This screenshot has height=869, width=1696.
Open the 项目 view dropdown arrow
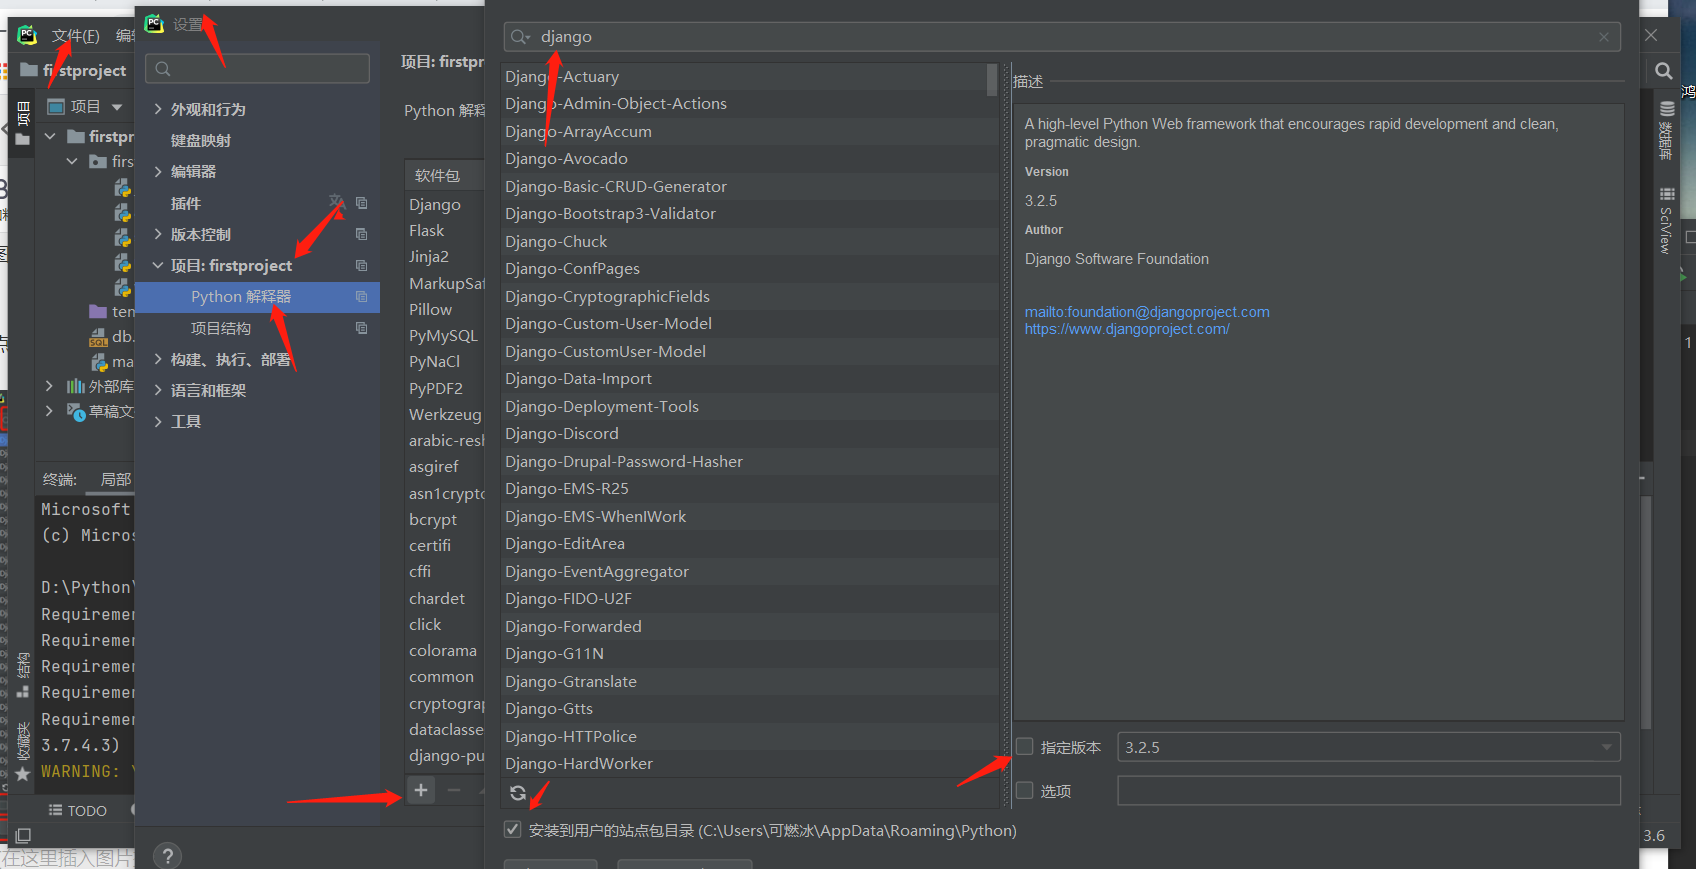(x=117, y=107)
